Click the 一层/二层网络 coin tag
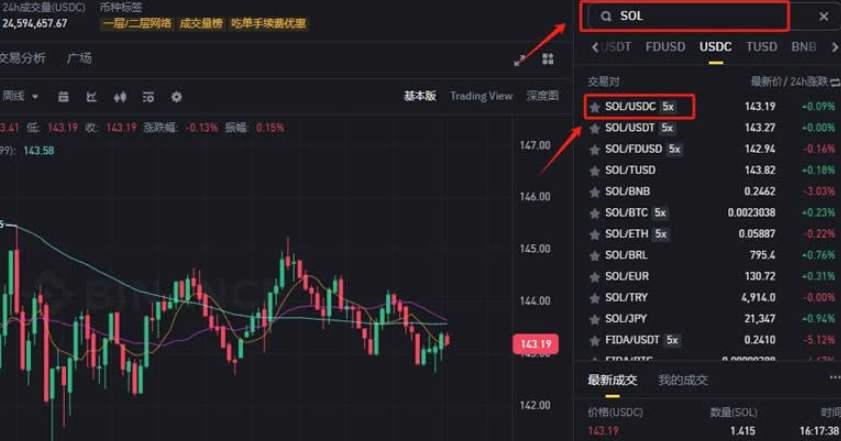This screenshot has width=841, height=441. click(138, 23)
